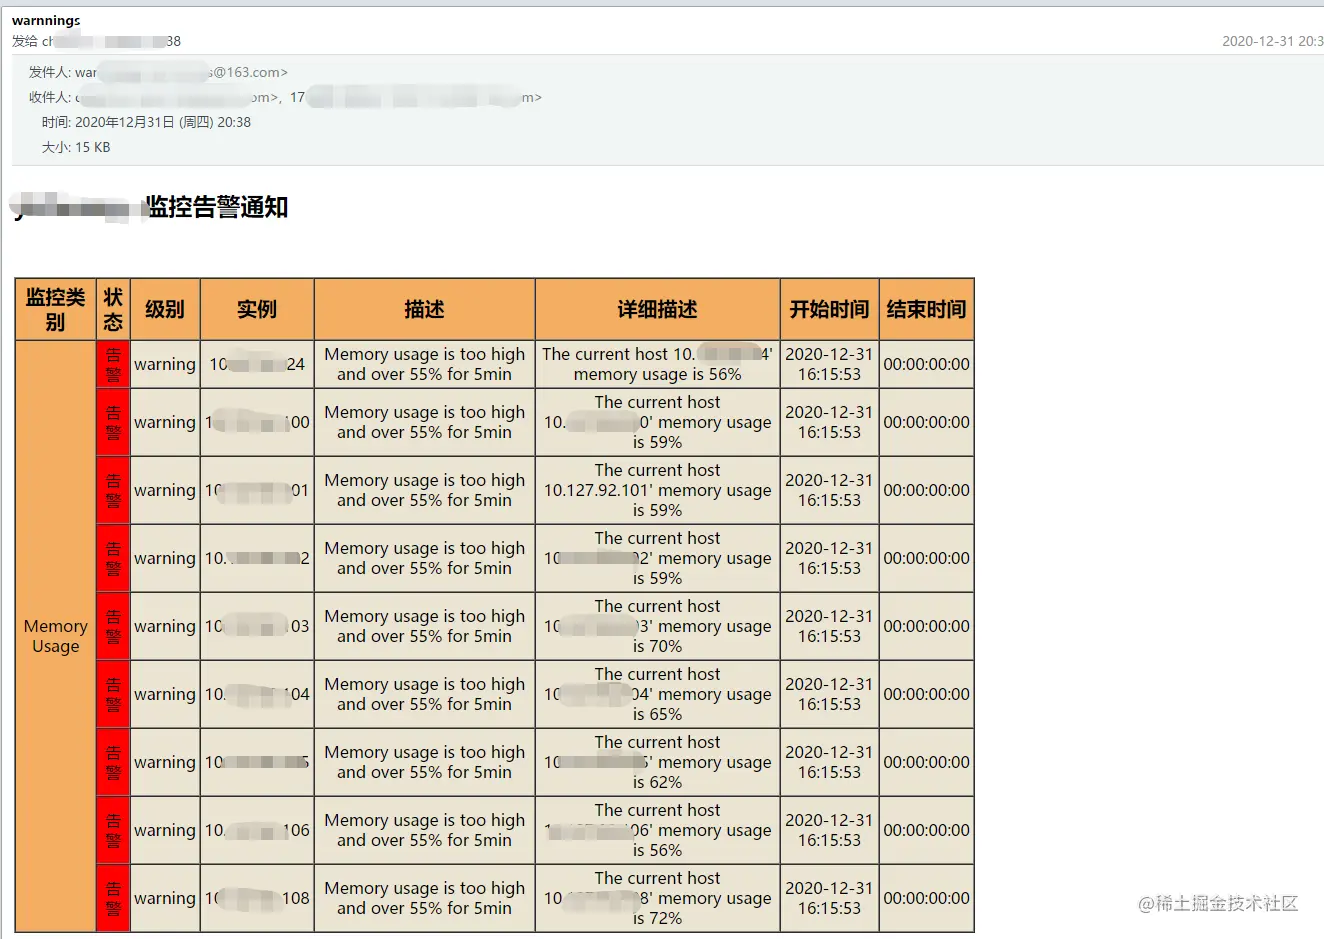Click the 时间 line showing 2020年12月31日 20:38
This screenshot has width=1324, height=939.
click(x=146, y=122)
